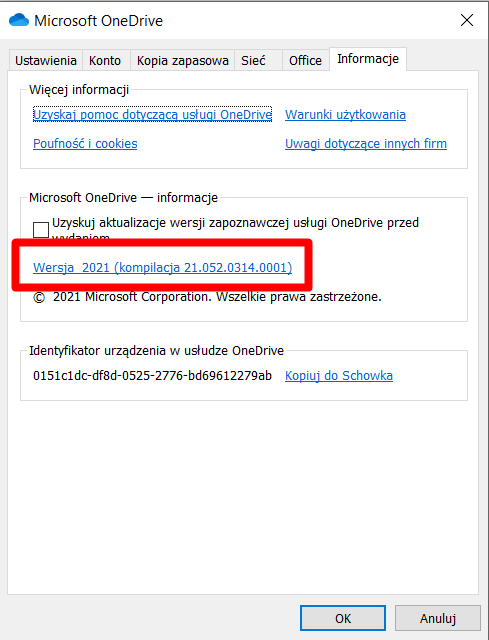This screenshot has height=640, width=489.
Task: Click the 2021 Microsoft Corporation copyright text
Action: coord(207,297)
